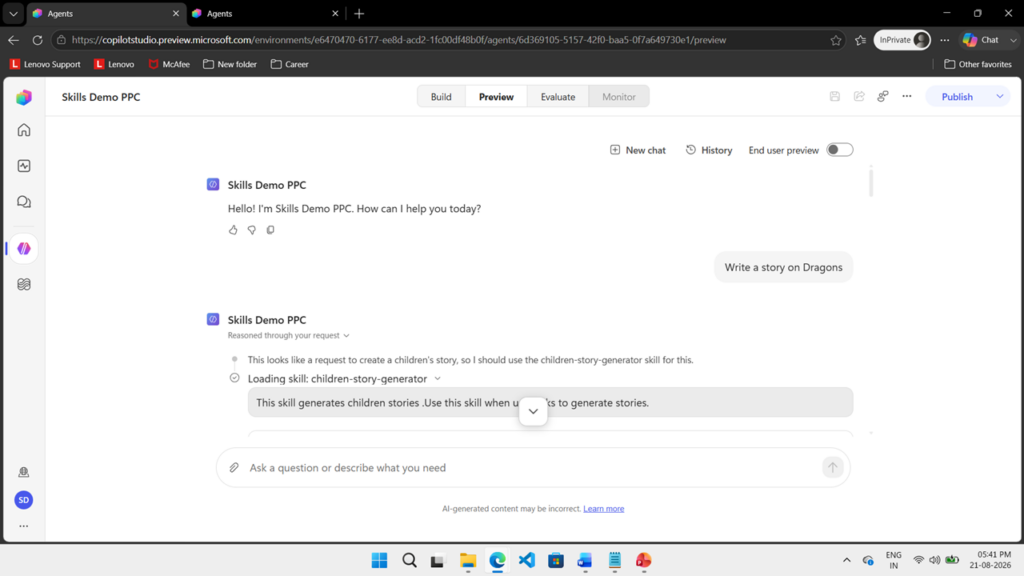This screenshot has width=1024, height=576.
Task: Open McAfee bookmark
Action: point(169,64)
